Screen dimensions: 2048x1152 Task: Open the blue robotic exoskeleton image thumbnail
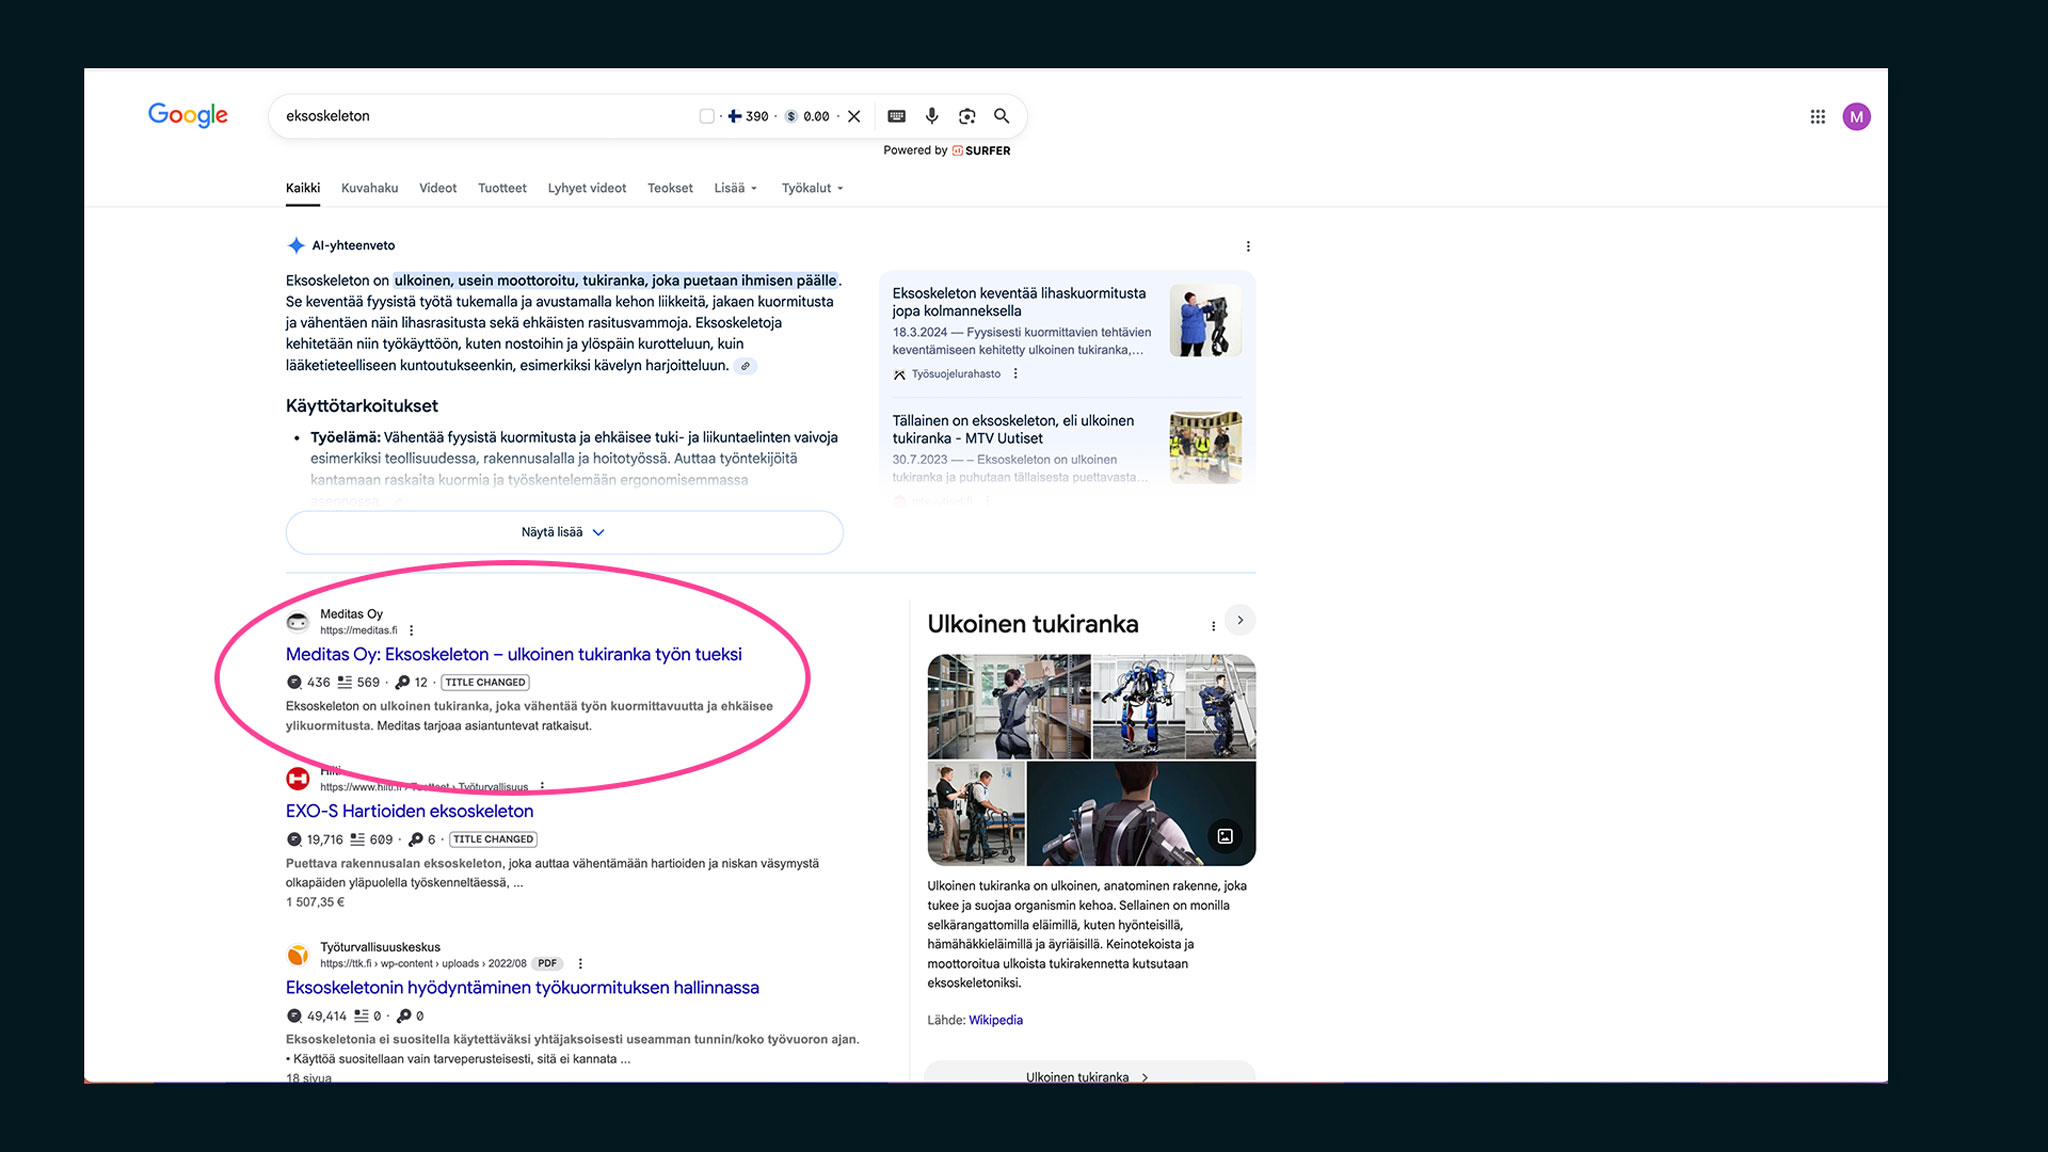pyautogui.click(x=1138, y=706)
